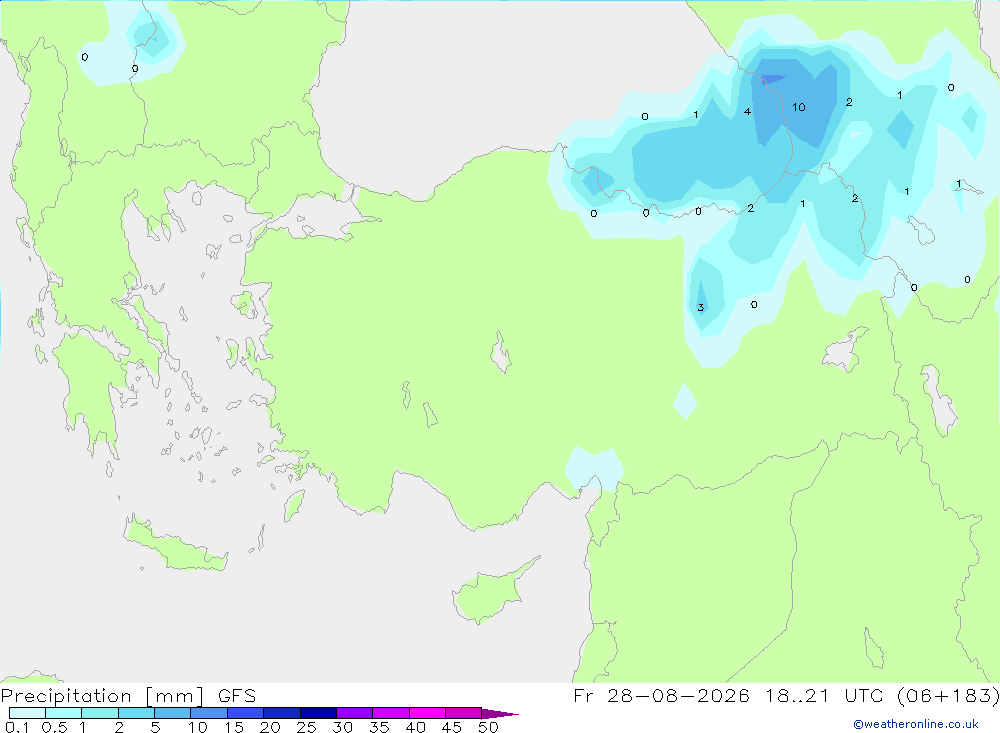Click the precipitation value 10 on the map
Screen dimensions: 1000x733
pos(798,107)
